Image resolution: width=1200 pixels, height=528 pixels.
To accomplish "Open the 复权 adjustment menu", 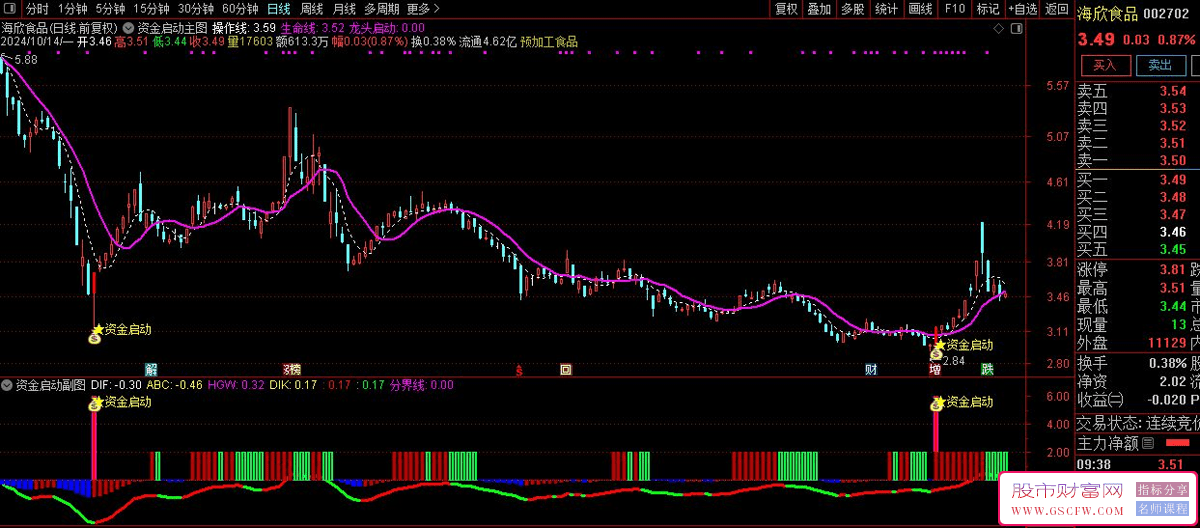I will click(786, 9).
